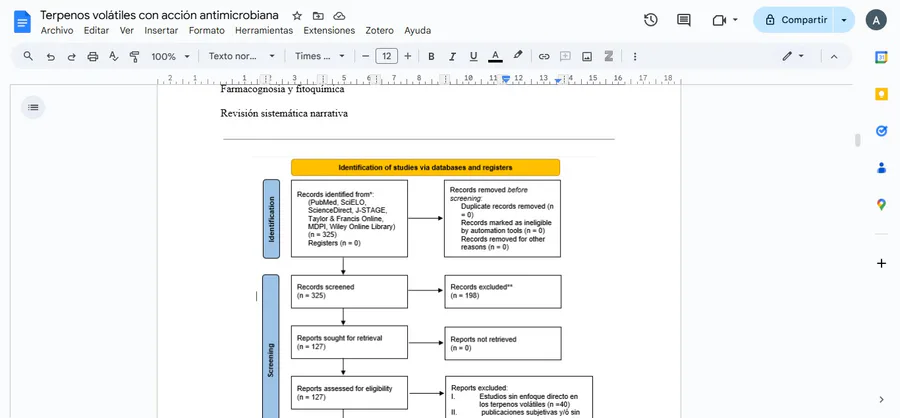The width and height of the screenshot is (900, 418).
Task: Open the search menus magnifier
Action: click(28, 56)
